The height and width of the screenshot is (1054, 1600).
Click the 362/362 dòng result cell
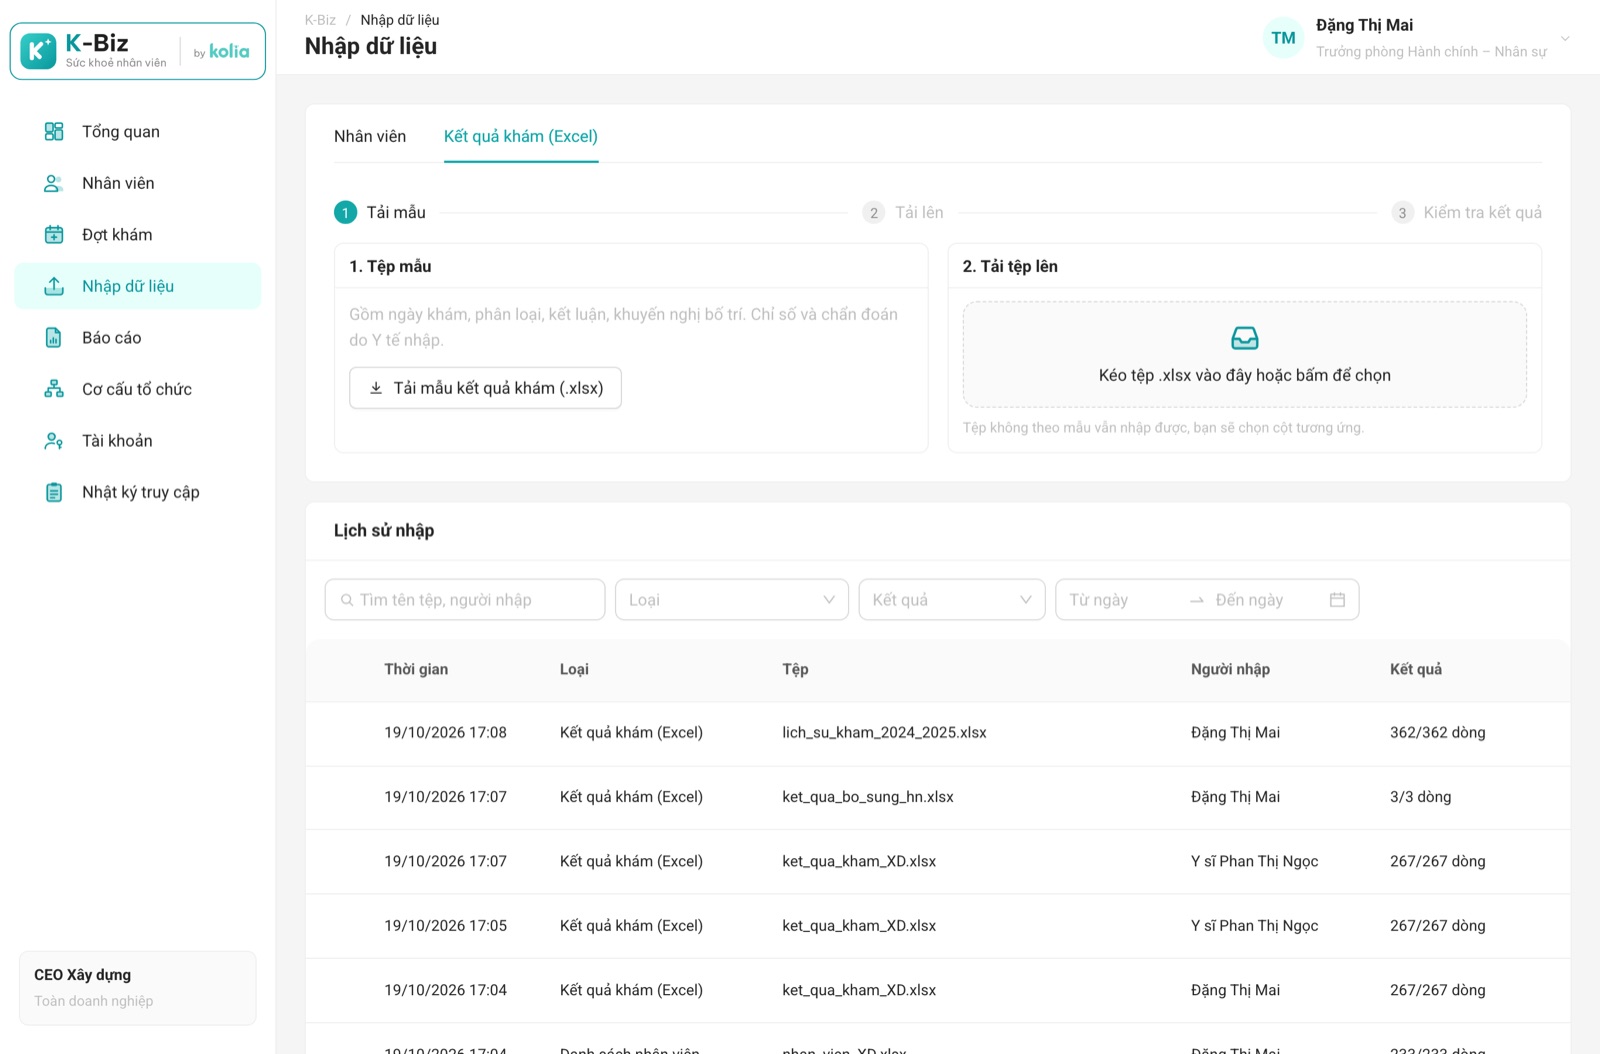1437,733
